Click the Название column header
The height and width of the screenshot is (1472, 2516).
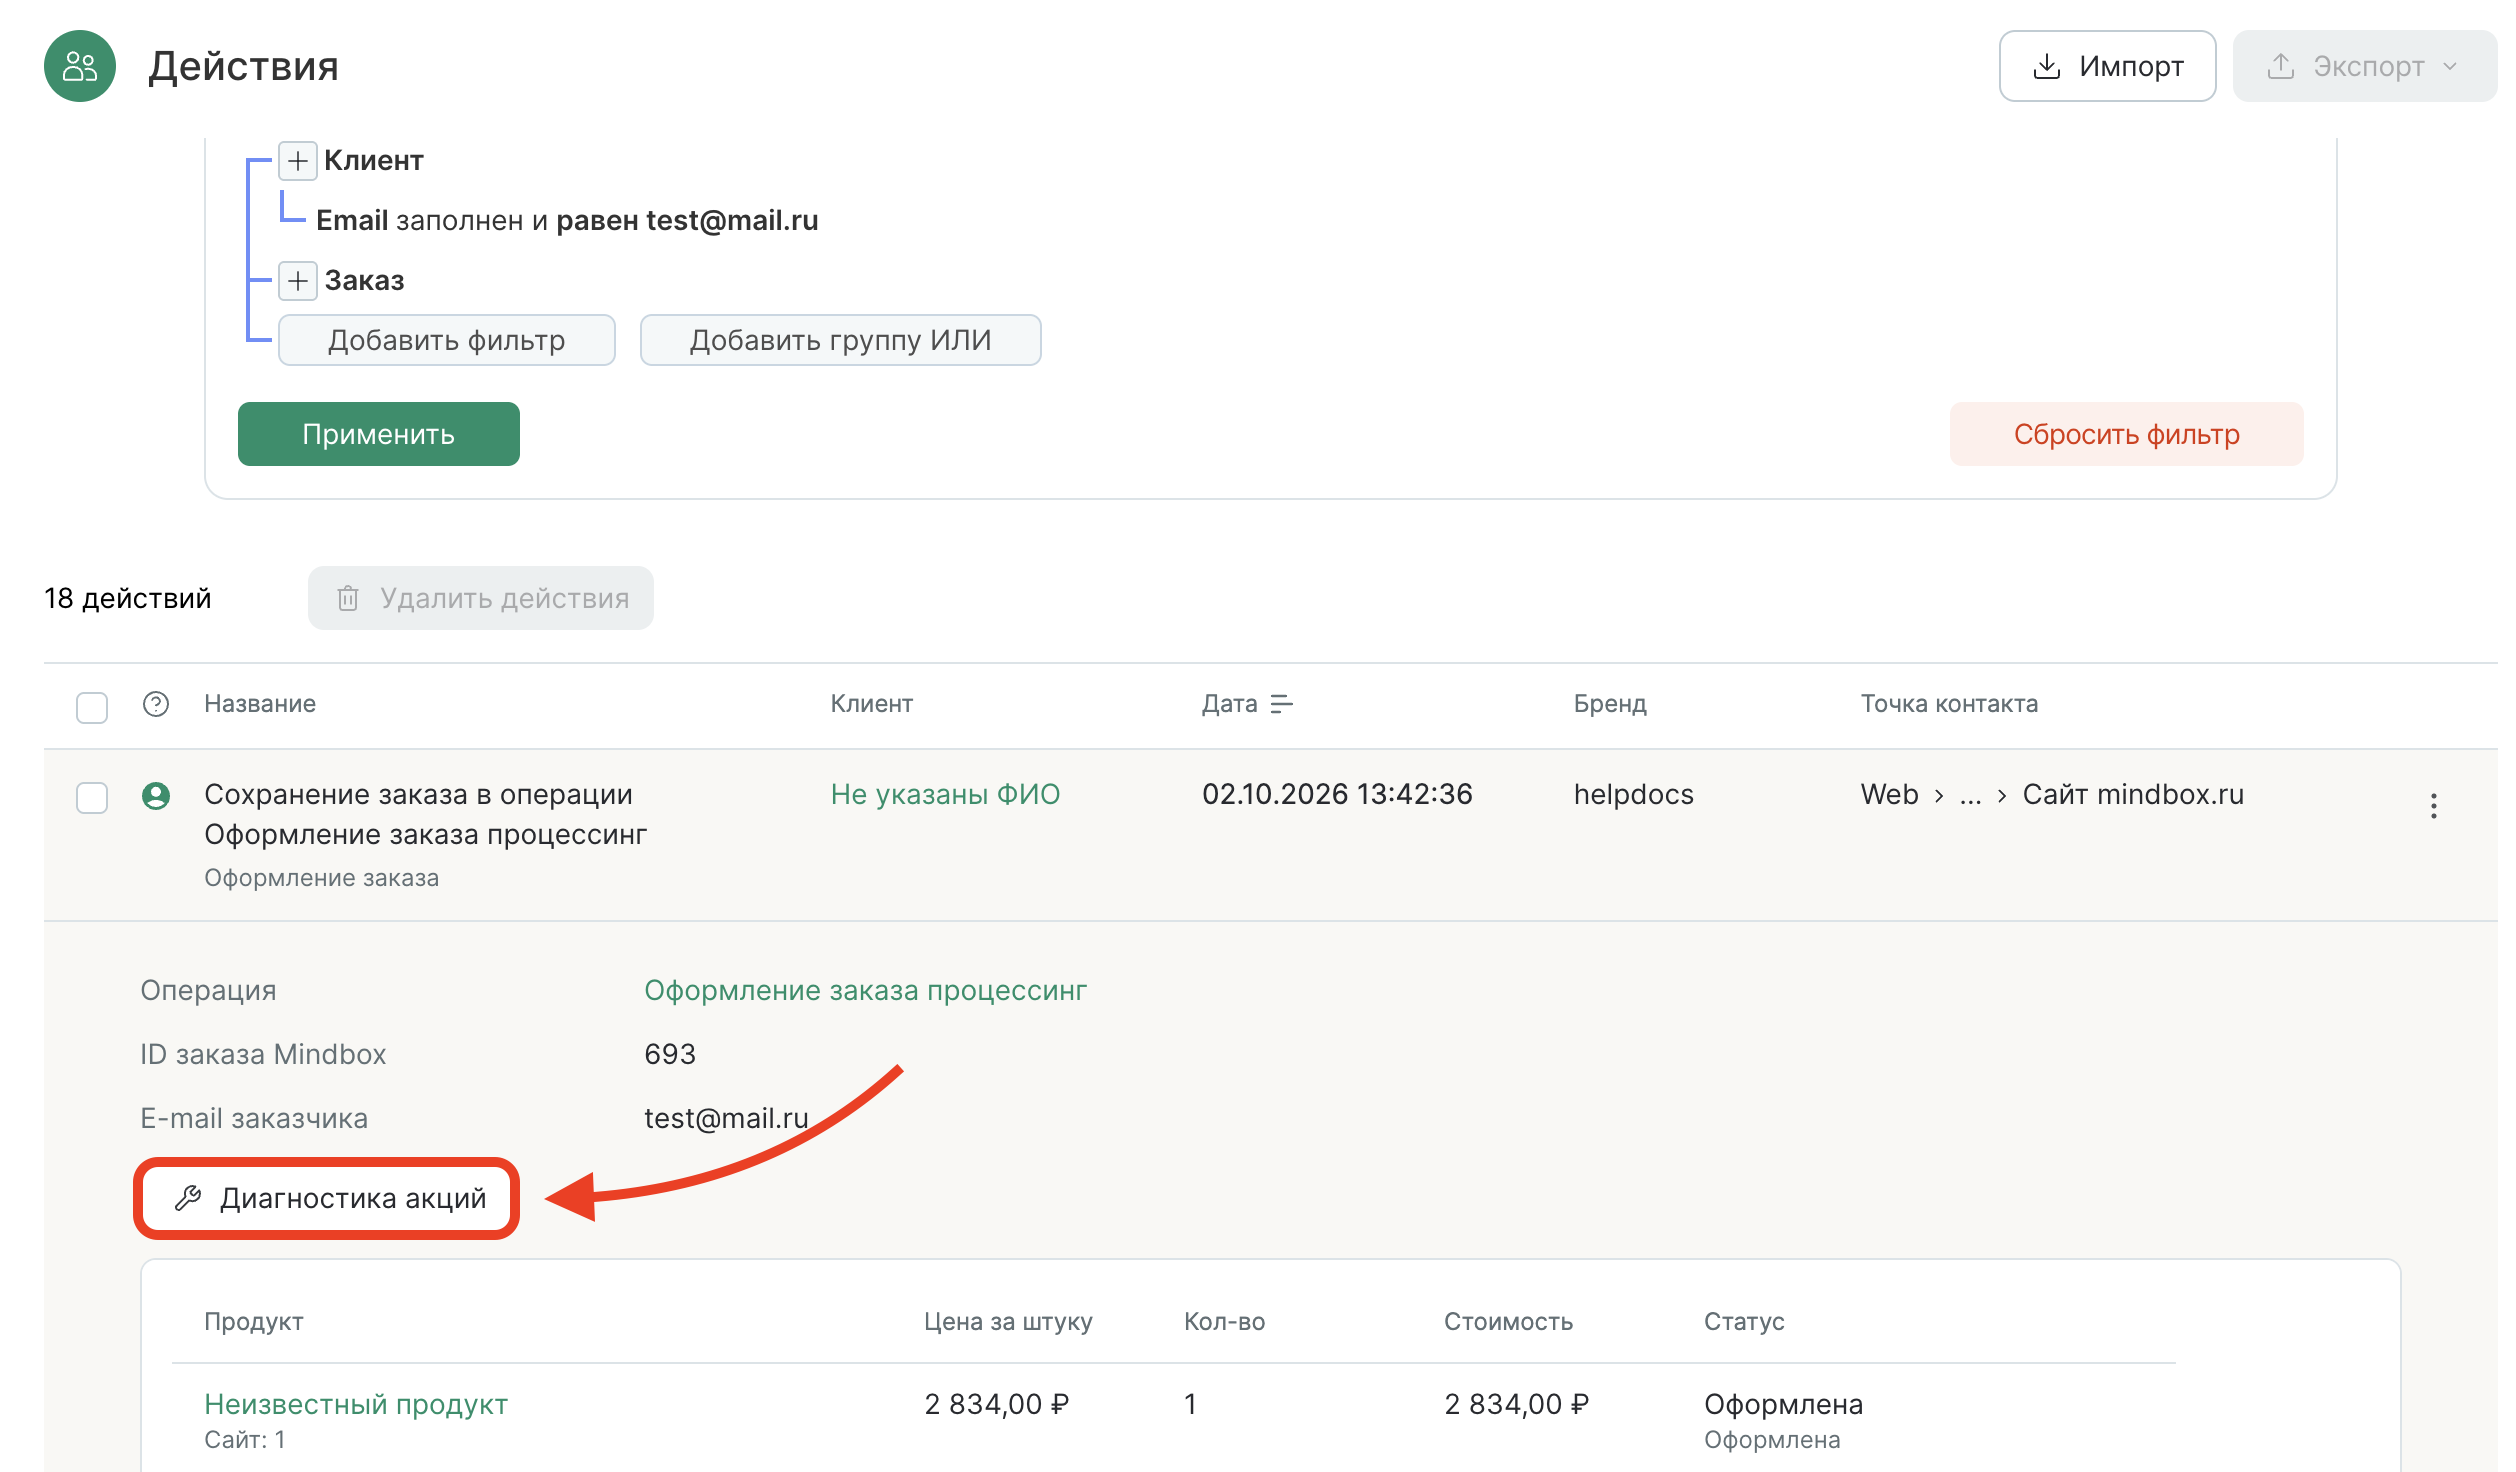click(x=260, y=704)
